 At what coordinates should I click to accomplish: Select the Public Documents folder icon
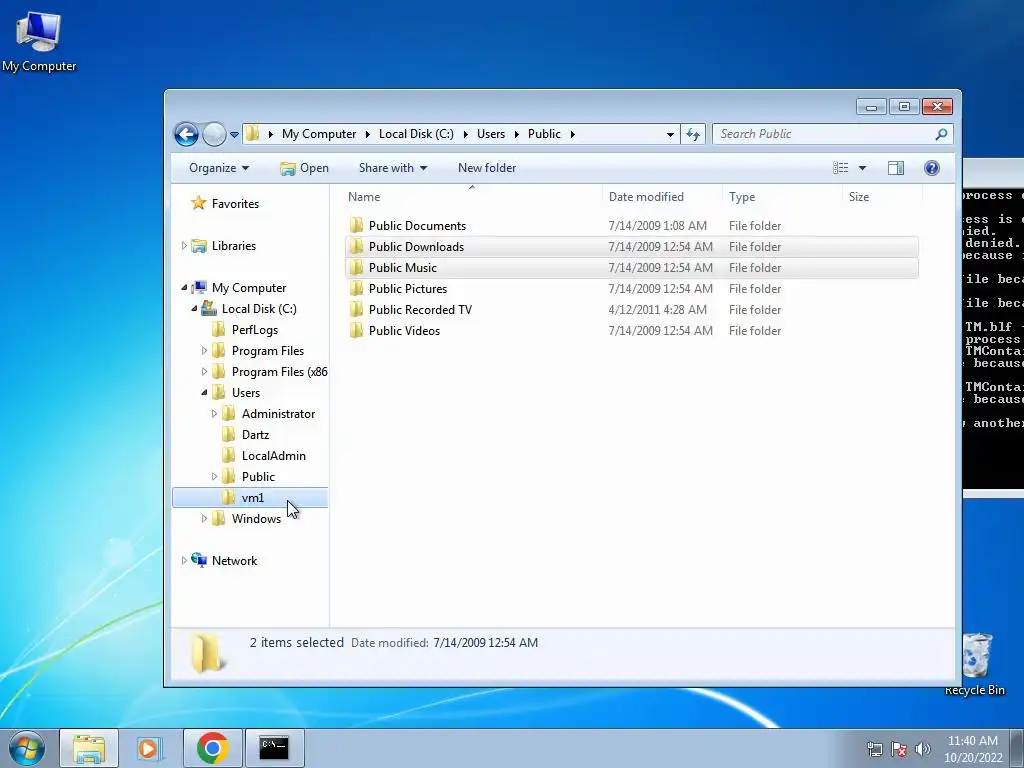coord(357,225)
